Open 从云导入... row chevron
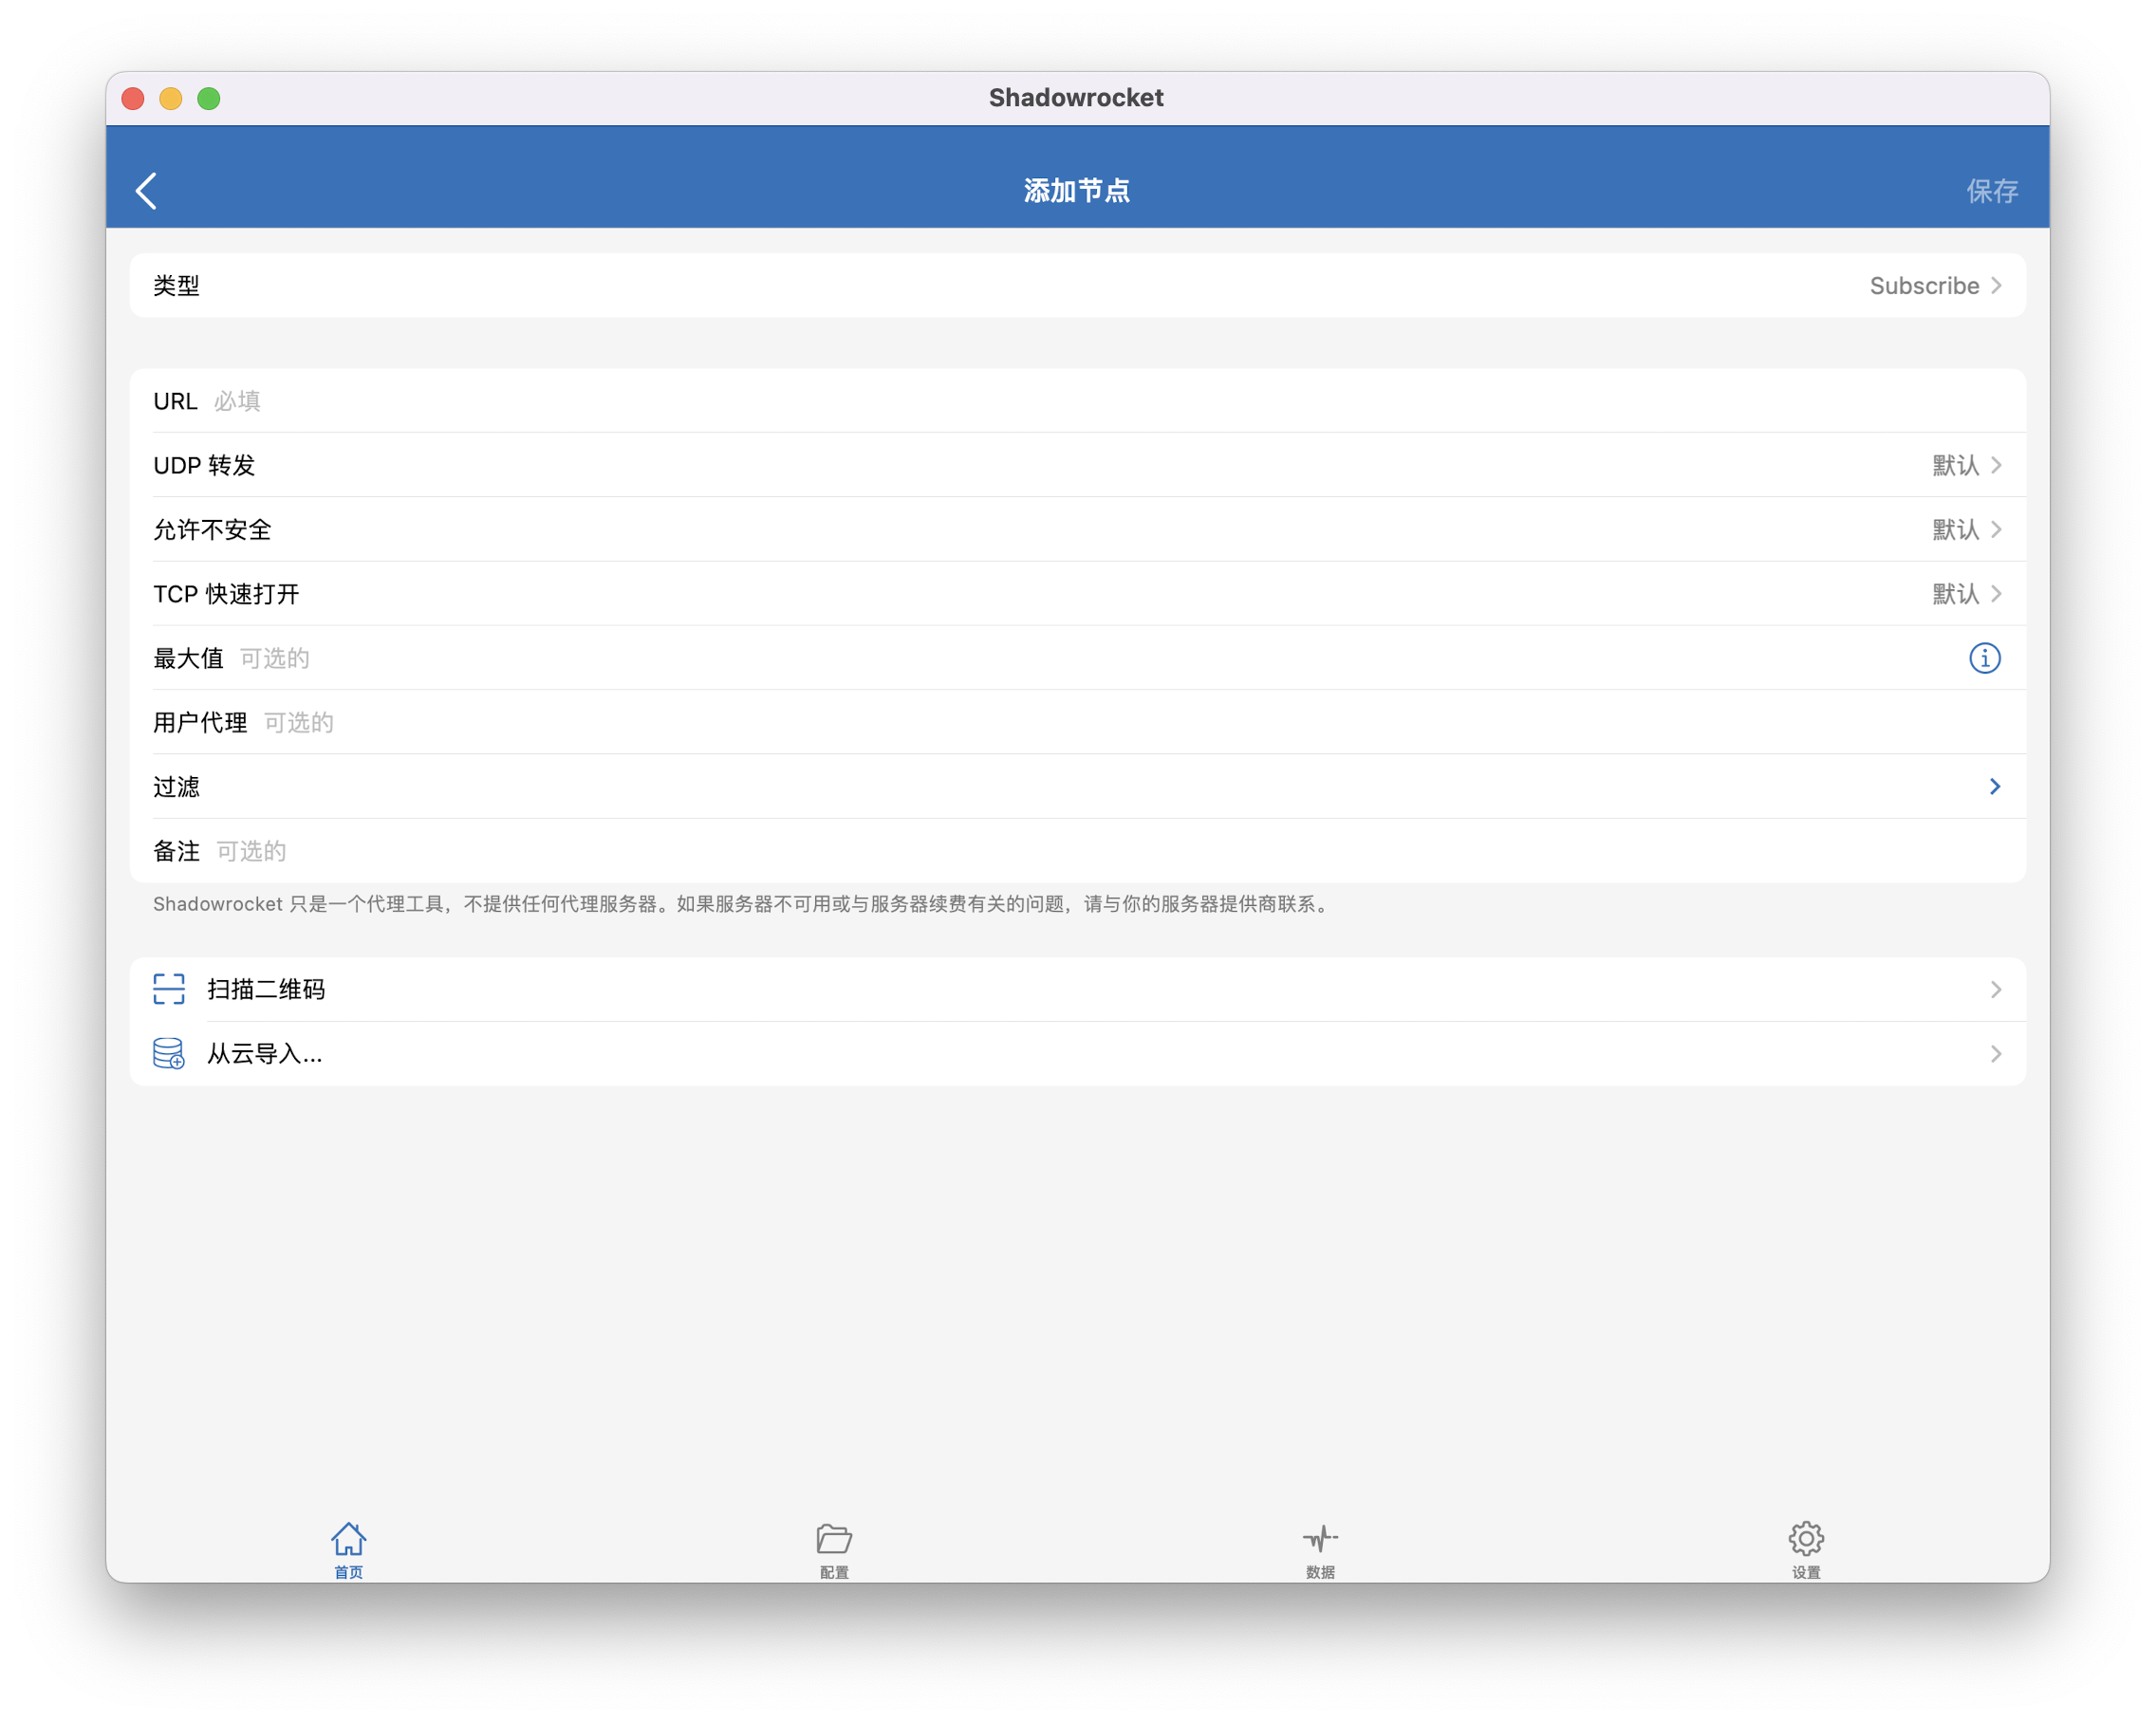This screenshot has height=1723, width=2156. pyautogui.click(x=1995, y=1054)
